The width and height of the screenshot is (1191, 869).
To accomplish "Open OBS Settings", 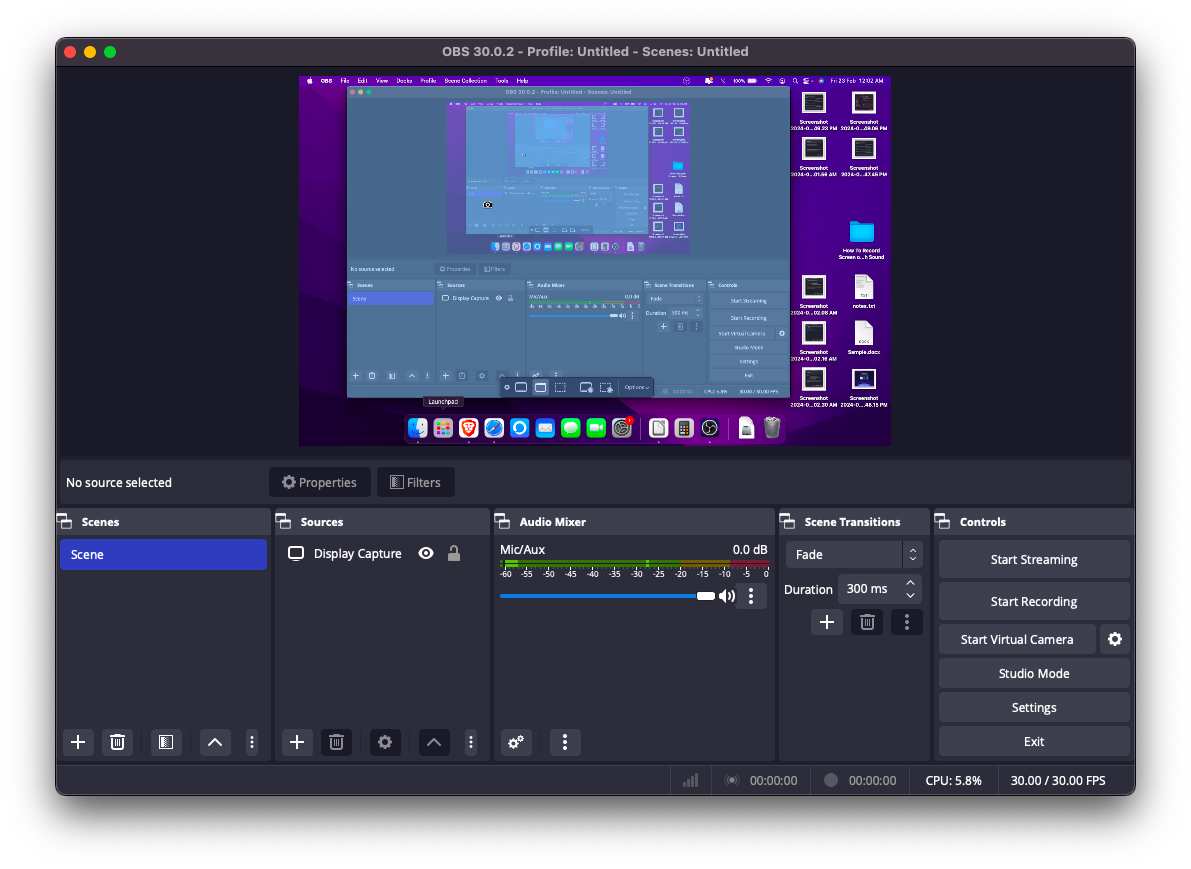I will pos(1034,708).
